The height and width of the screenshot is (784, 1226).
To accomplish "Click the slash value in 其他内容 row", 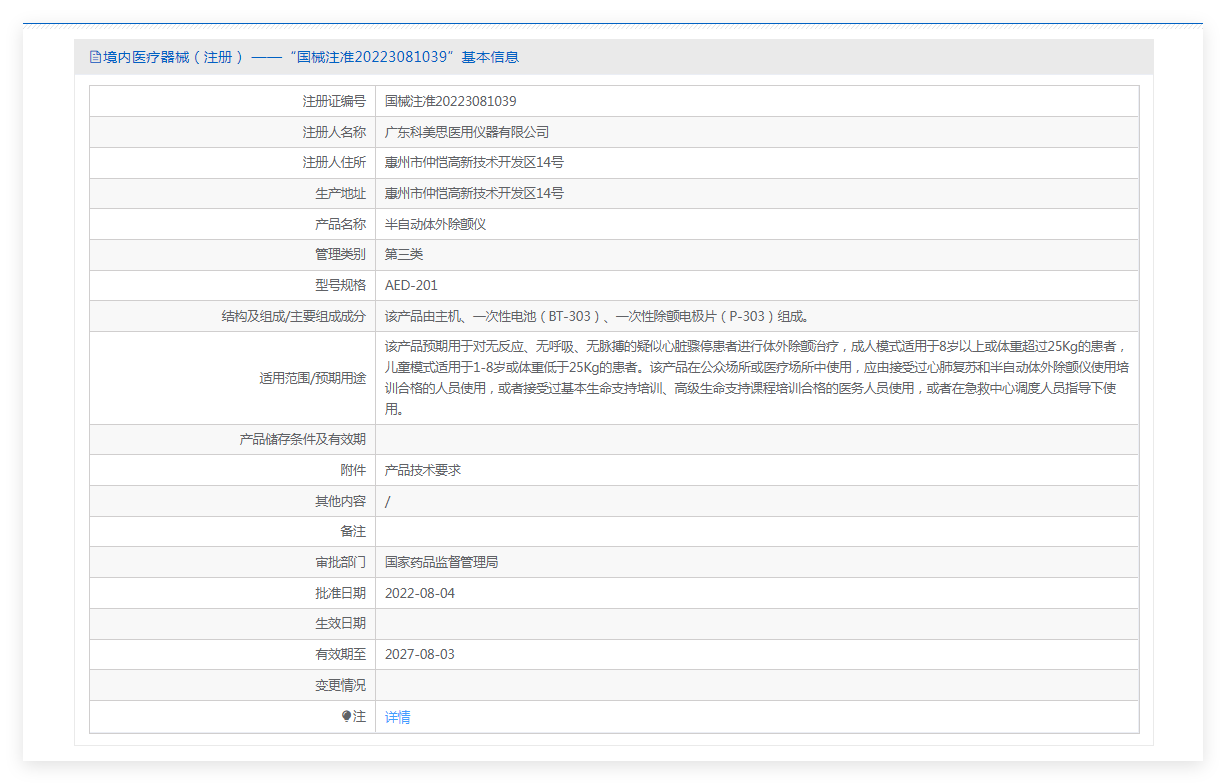I will coord(388,501).
